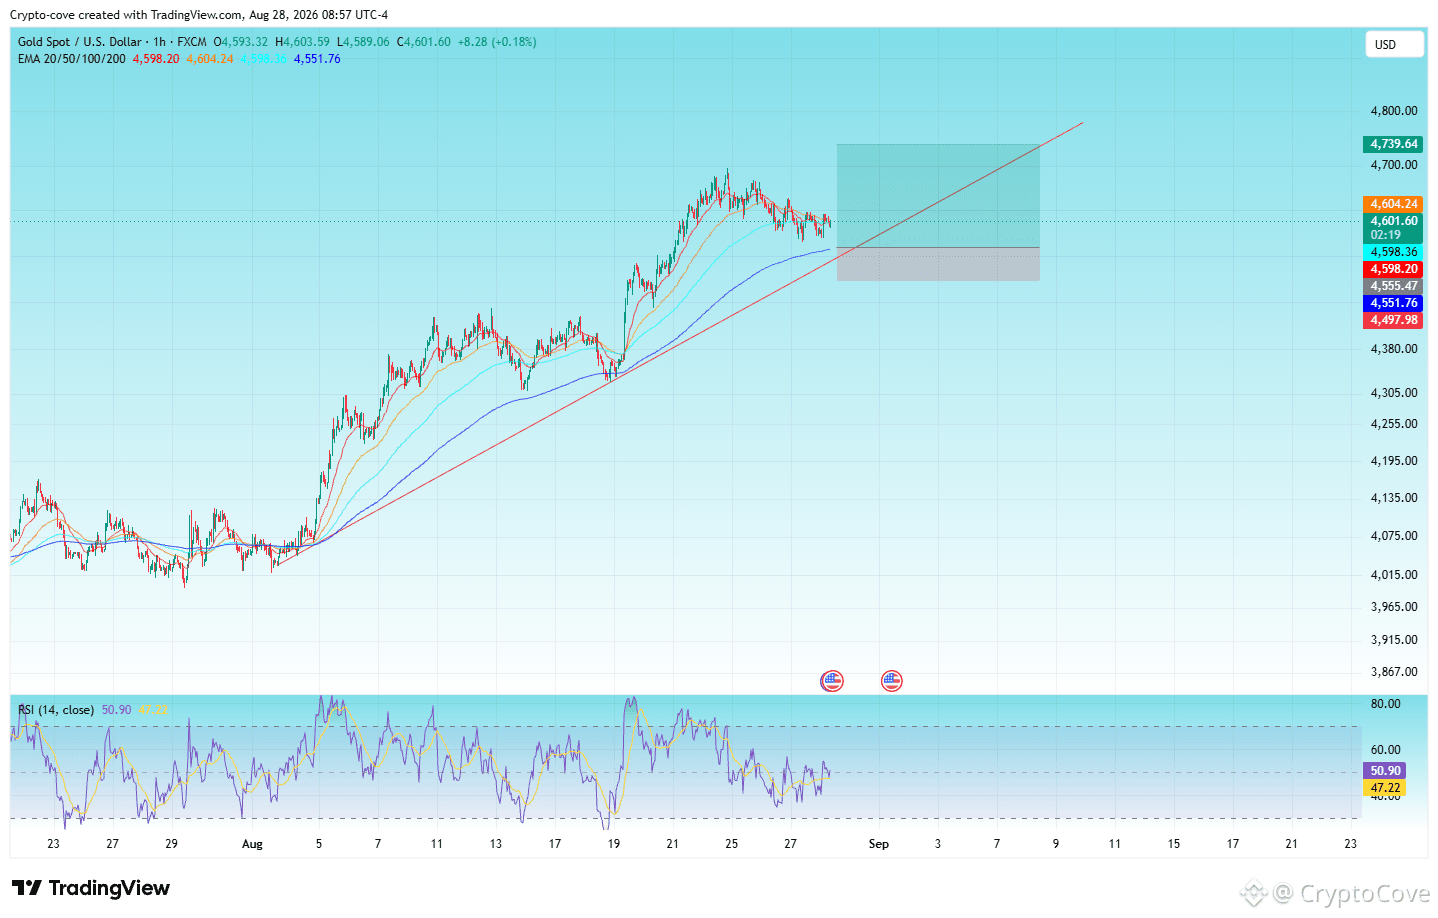Image resolution: width=1438 pixels, height=918 pixels.
Task: Click the purple 50.90 RSI scale label
Action: coord(1385,771)
